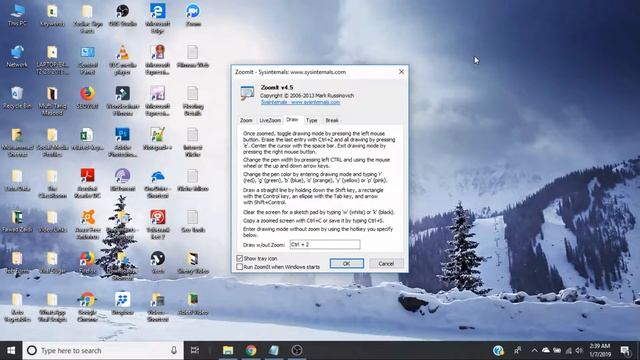
Task: Select the This PC desktop icon
Action: pos(17,16)
